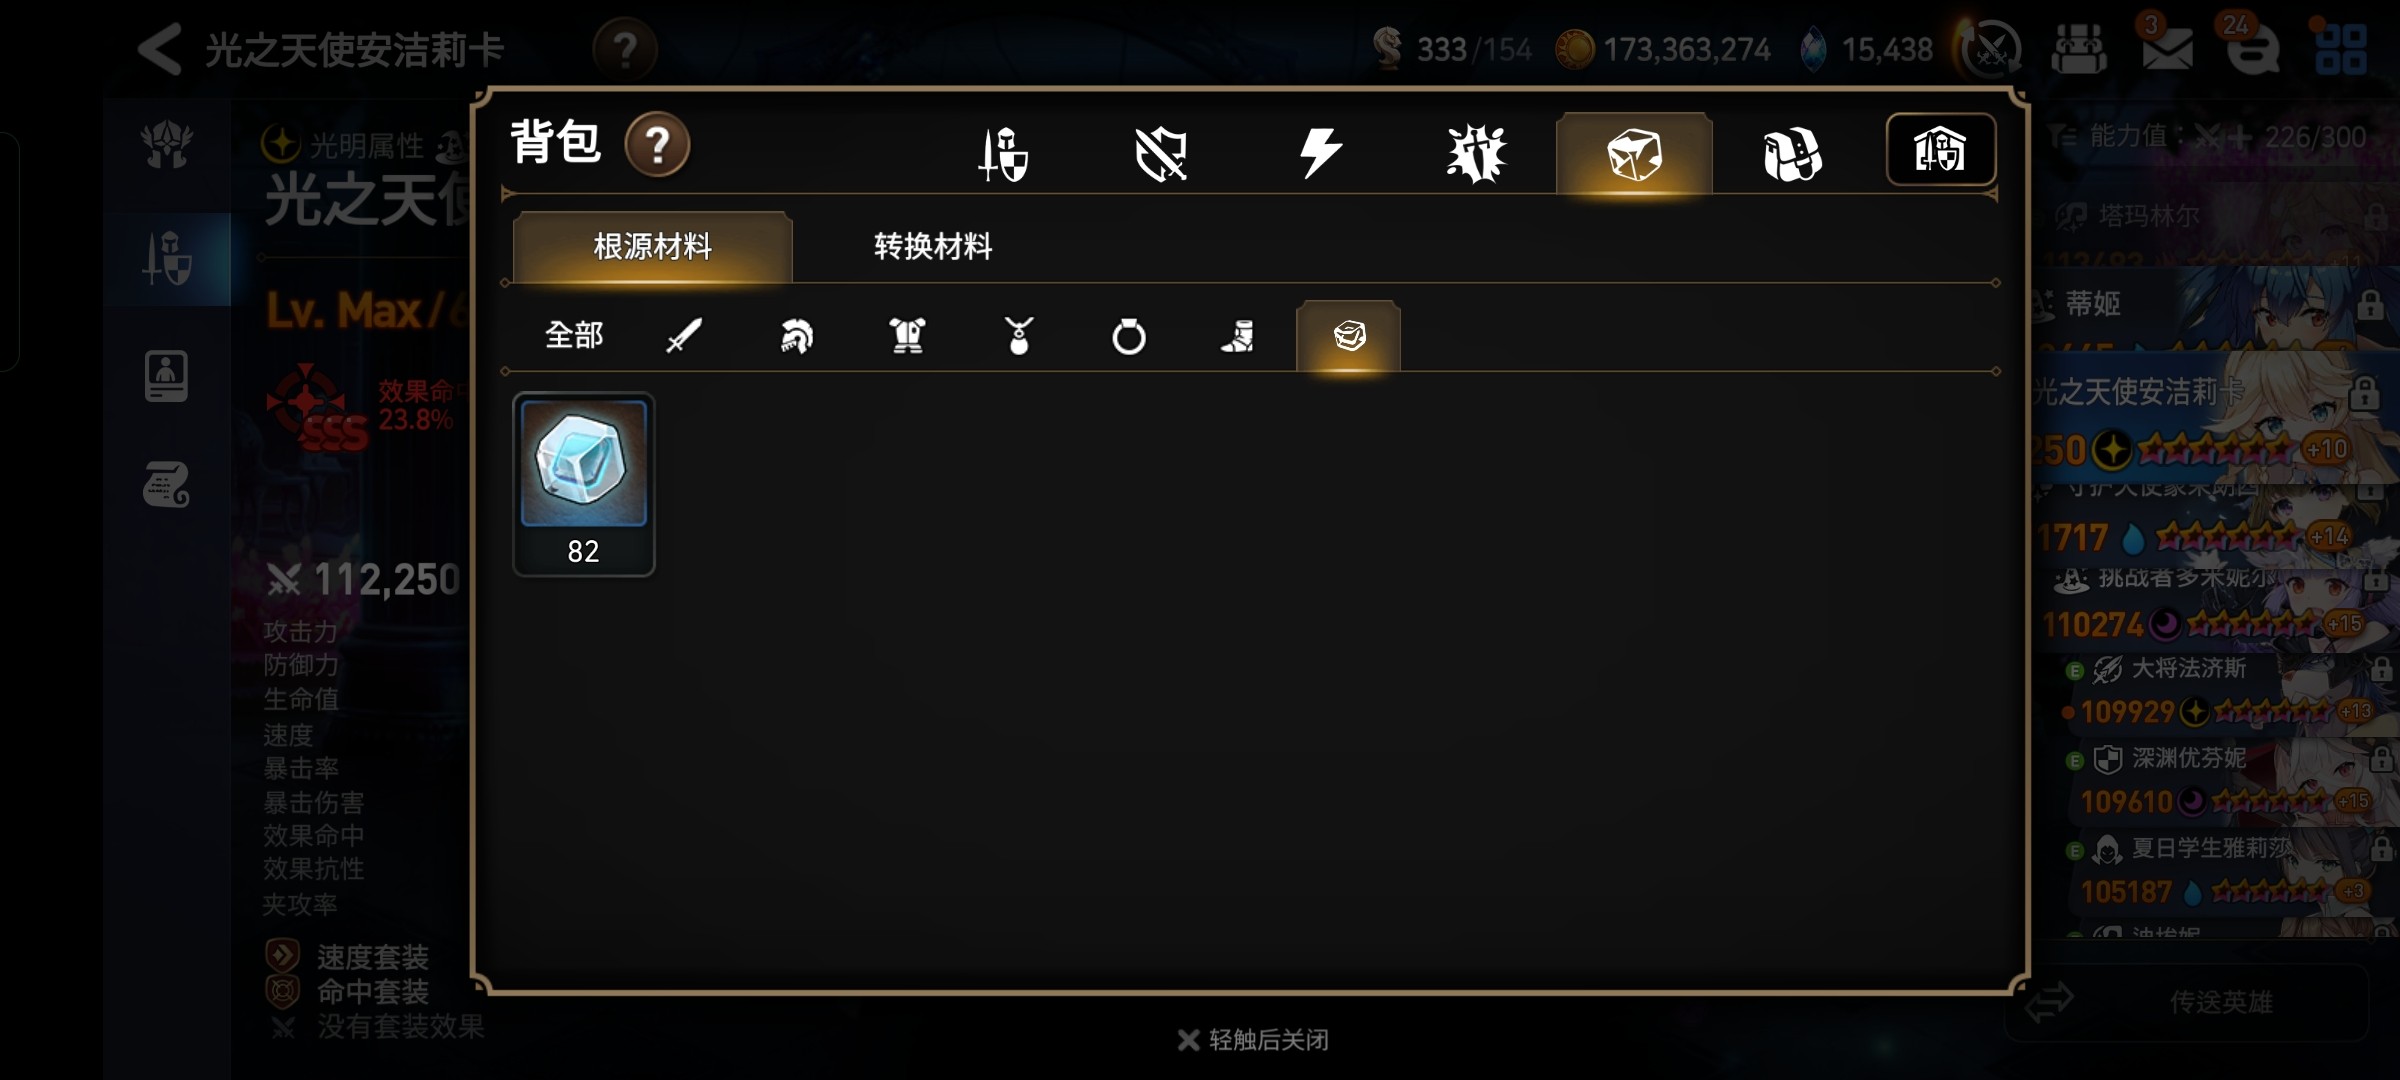Open the equipment storage warehouse button
This screenshot has height=1080, width=2400.
point(1940,150)
